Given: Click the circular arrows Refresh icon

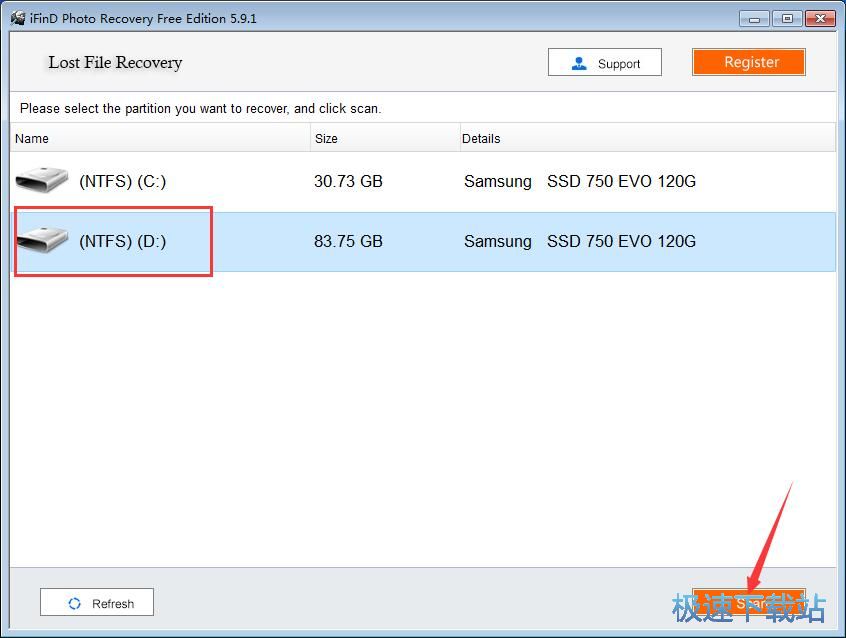Looking at the screenshot, I should coord(74,603).
